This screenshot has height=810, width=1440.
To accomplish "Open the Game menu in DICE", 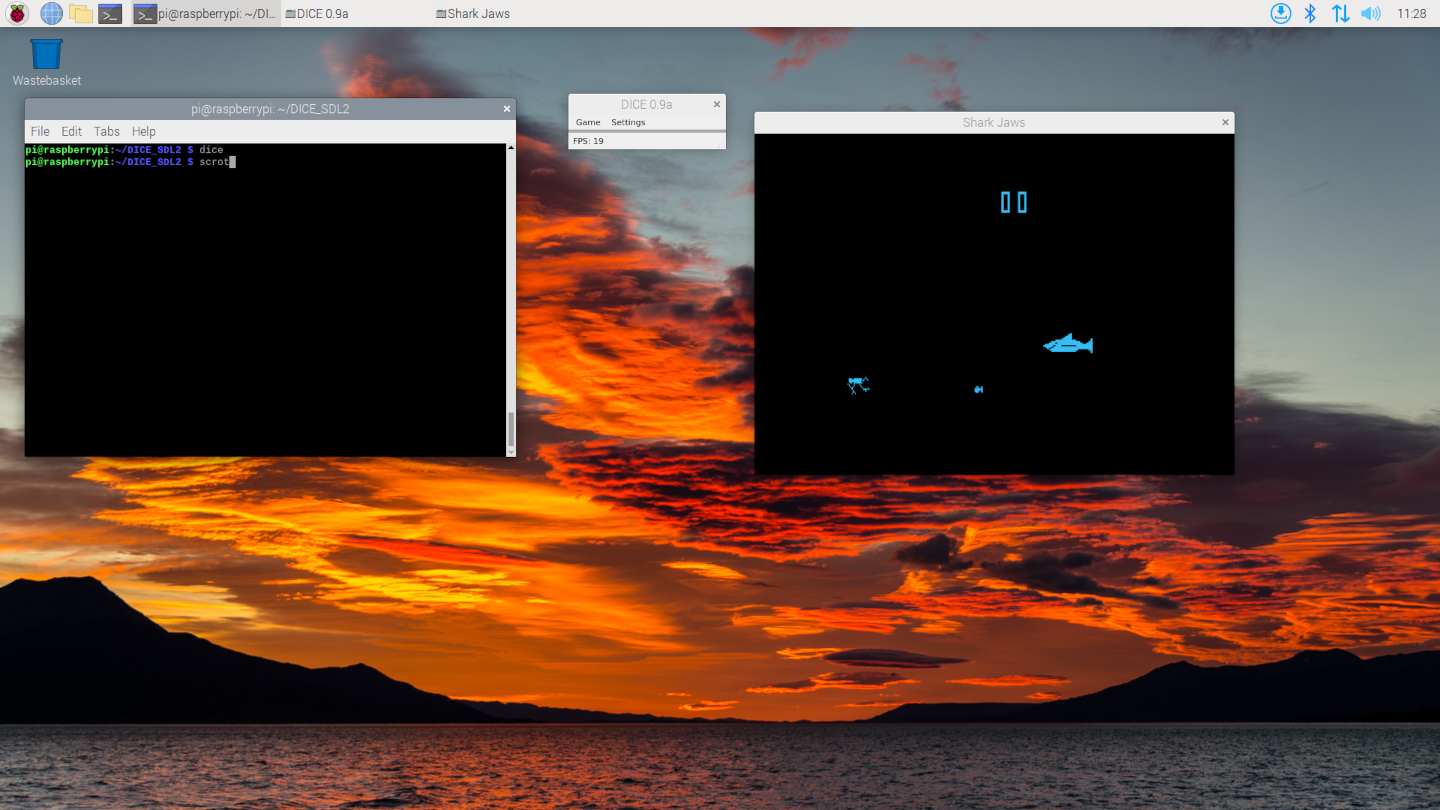I will tap(588, 122).
